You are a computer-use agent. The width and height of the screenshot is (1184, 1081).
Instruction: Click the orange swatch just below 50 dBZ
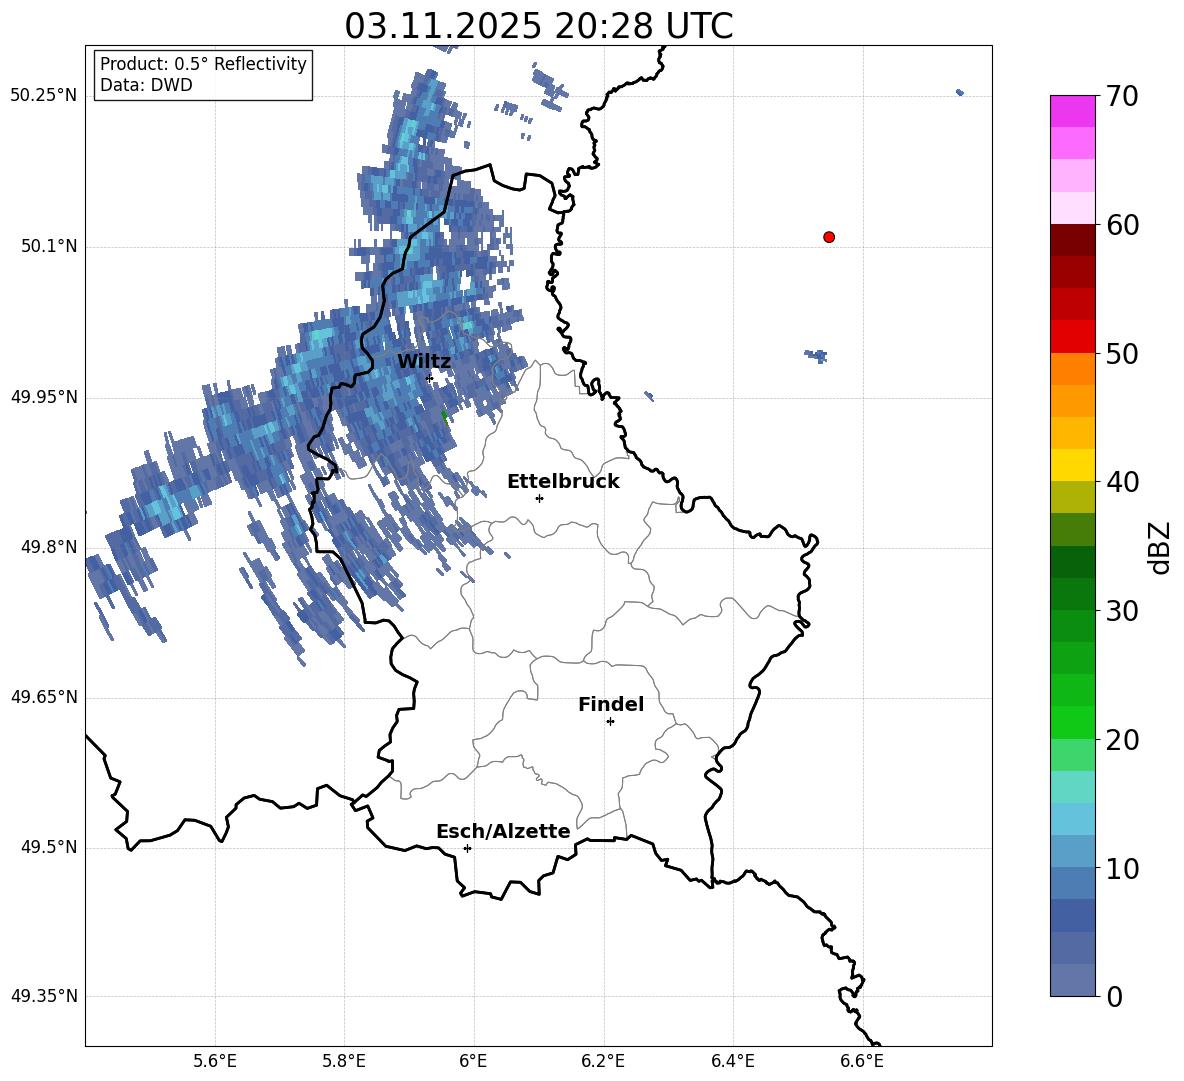click(x=1073, y=368)
